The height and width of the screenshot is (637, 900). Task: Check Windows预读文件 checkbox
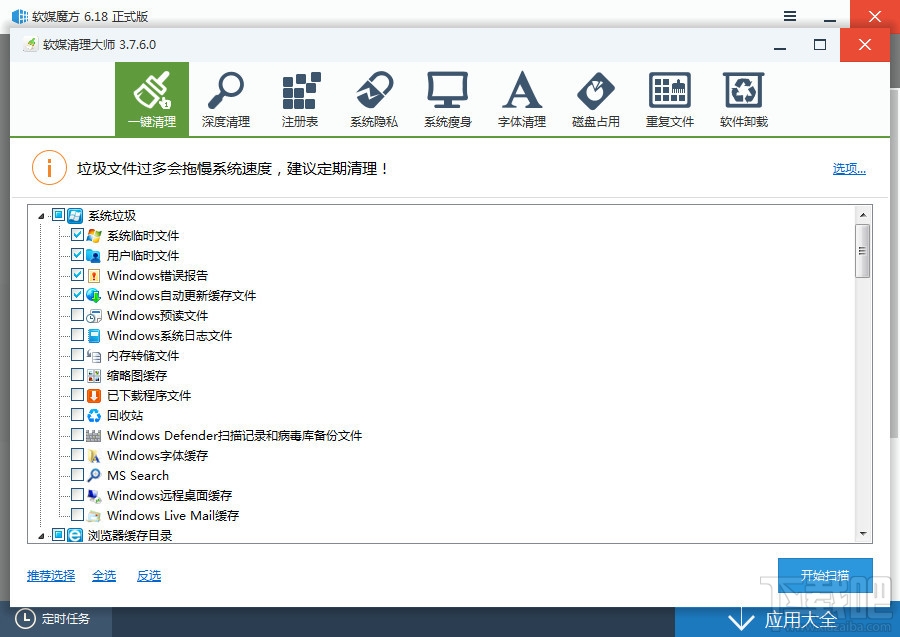(x=77, y=315)
